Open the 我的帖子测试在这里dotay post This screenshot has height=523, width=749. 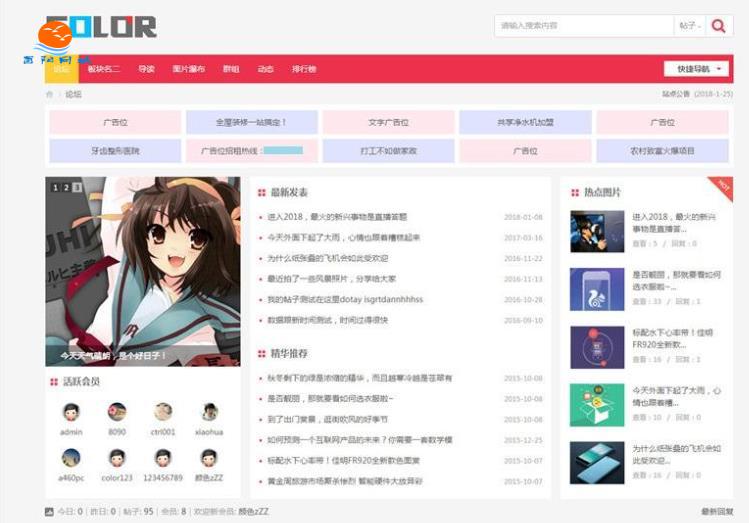pyautogui.click(x=345, y=299)
